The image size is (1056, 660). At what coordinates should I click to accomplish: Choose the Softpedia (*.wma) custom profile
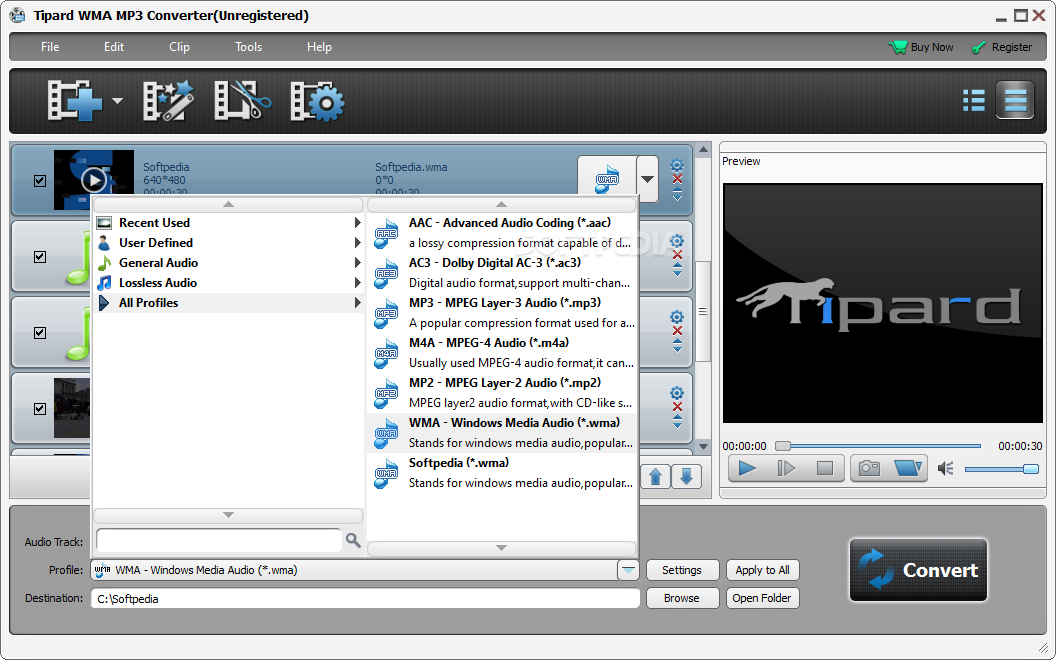502,473
